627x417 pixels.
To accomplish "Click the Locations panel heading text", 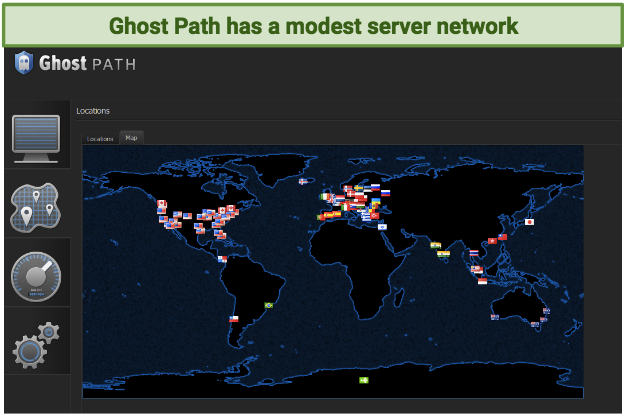I will tap(93, 111).
